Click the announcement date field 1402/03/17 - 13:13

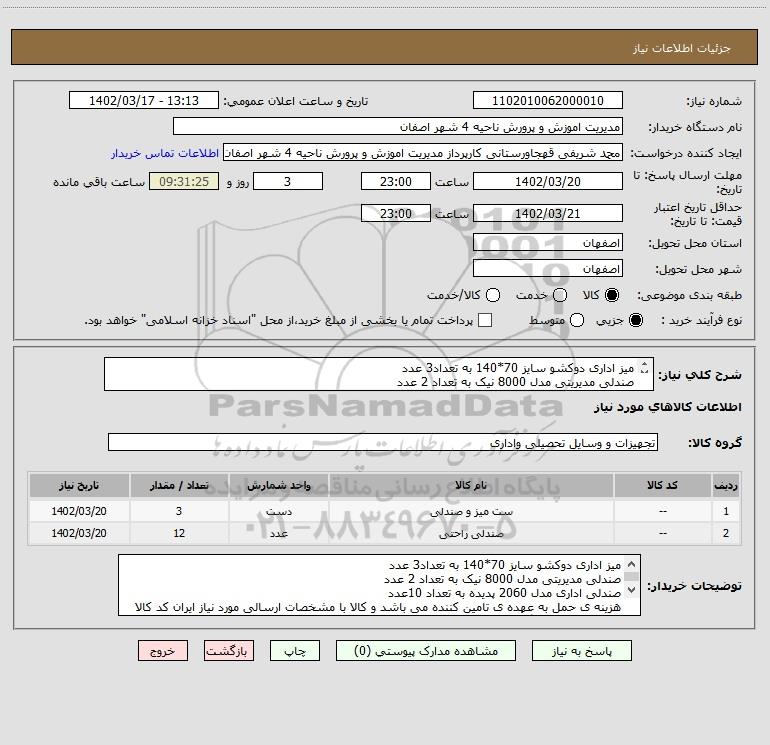pyautogui.click(x=144, y=101)
